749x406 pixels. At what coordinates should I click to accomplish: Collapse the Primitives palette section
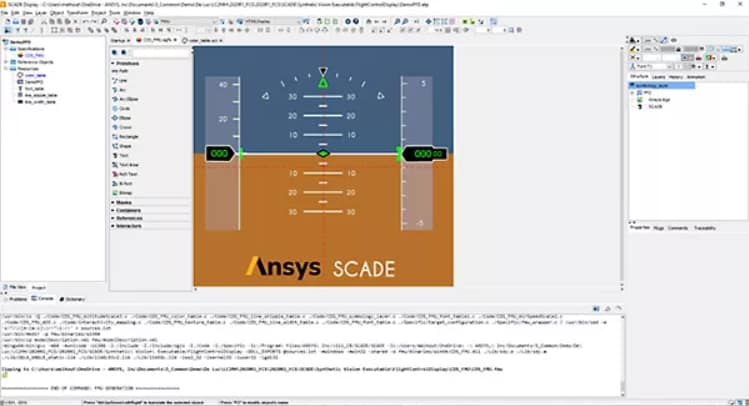tap(113, 63)
